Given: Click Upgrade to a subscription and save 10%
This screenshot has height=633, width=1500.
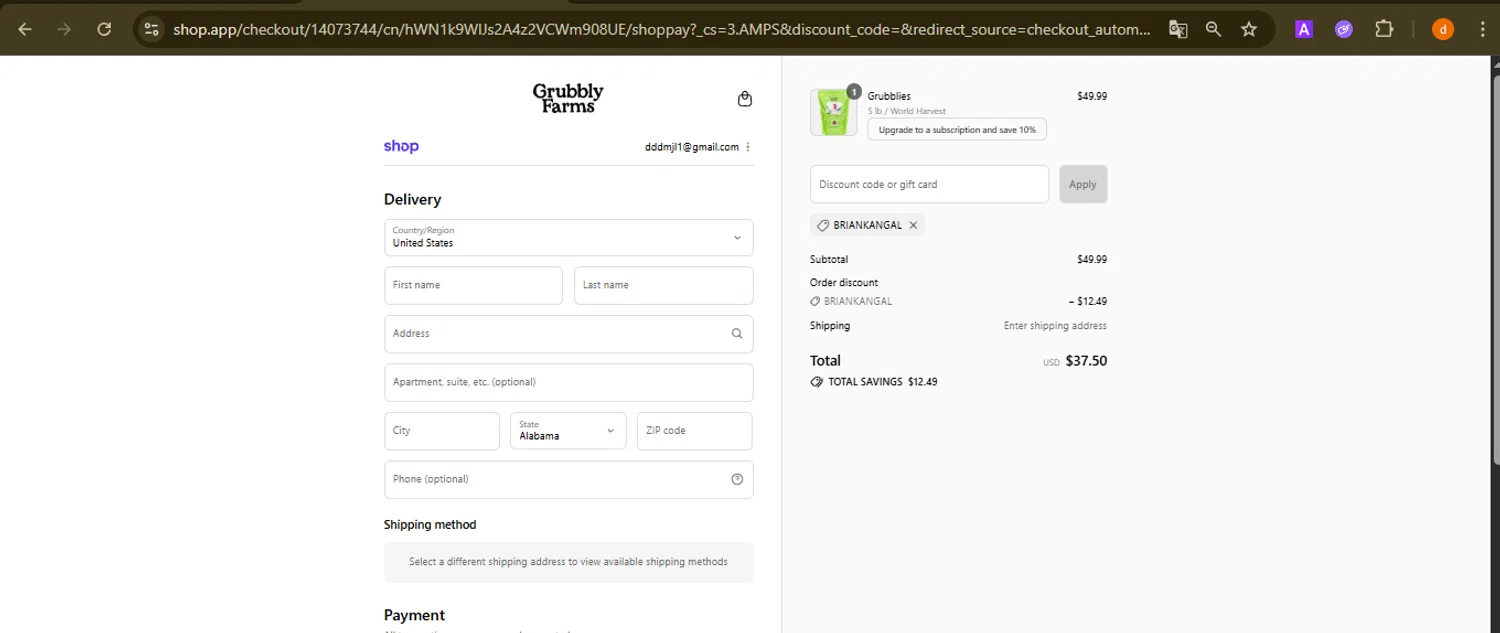Looking at the screenshot, I should [x=957, y=130].
